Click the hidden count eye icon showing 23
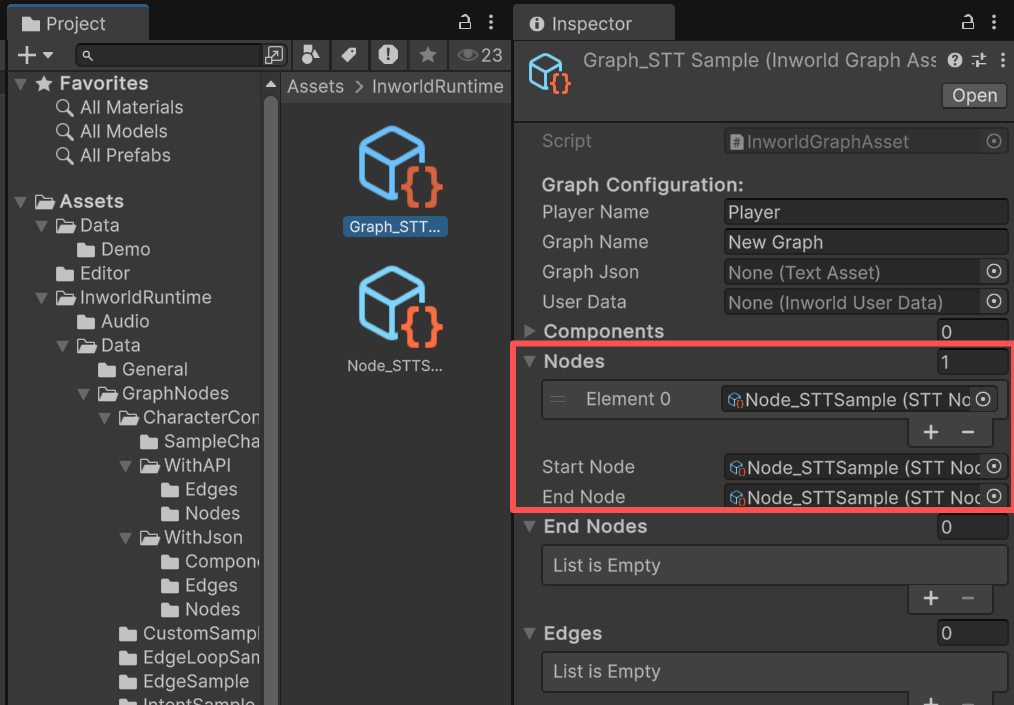 (x=469, y=55)
